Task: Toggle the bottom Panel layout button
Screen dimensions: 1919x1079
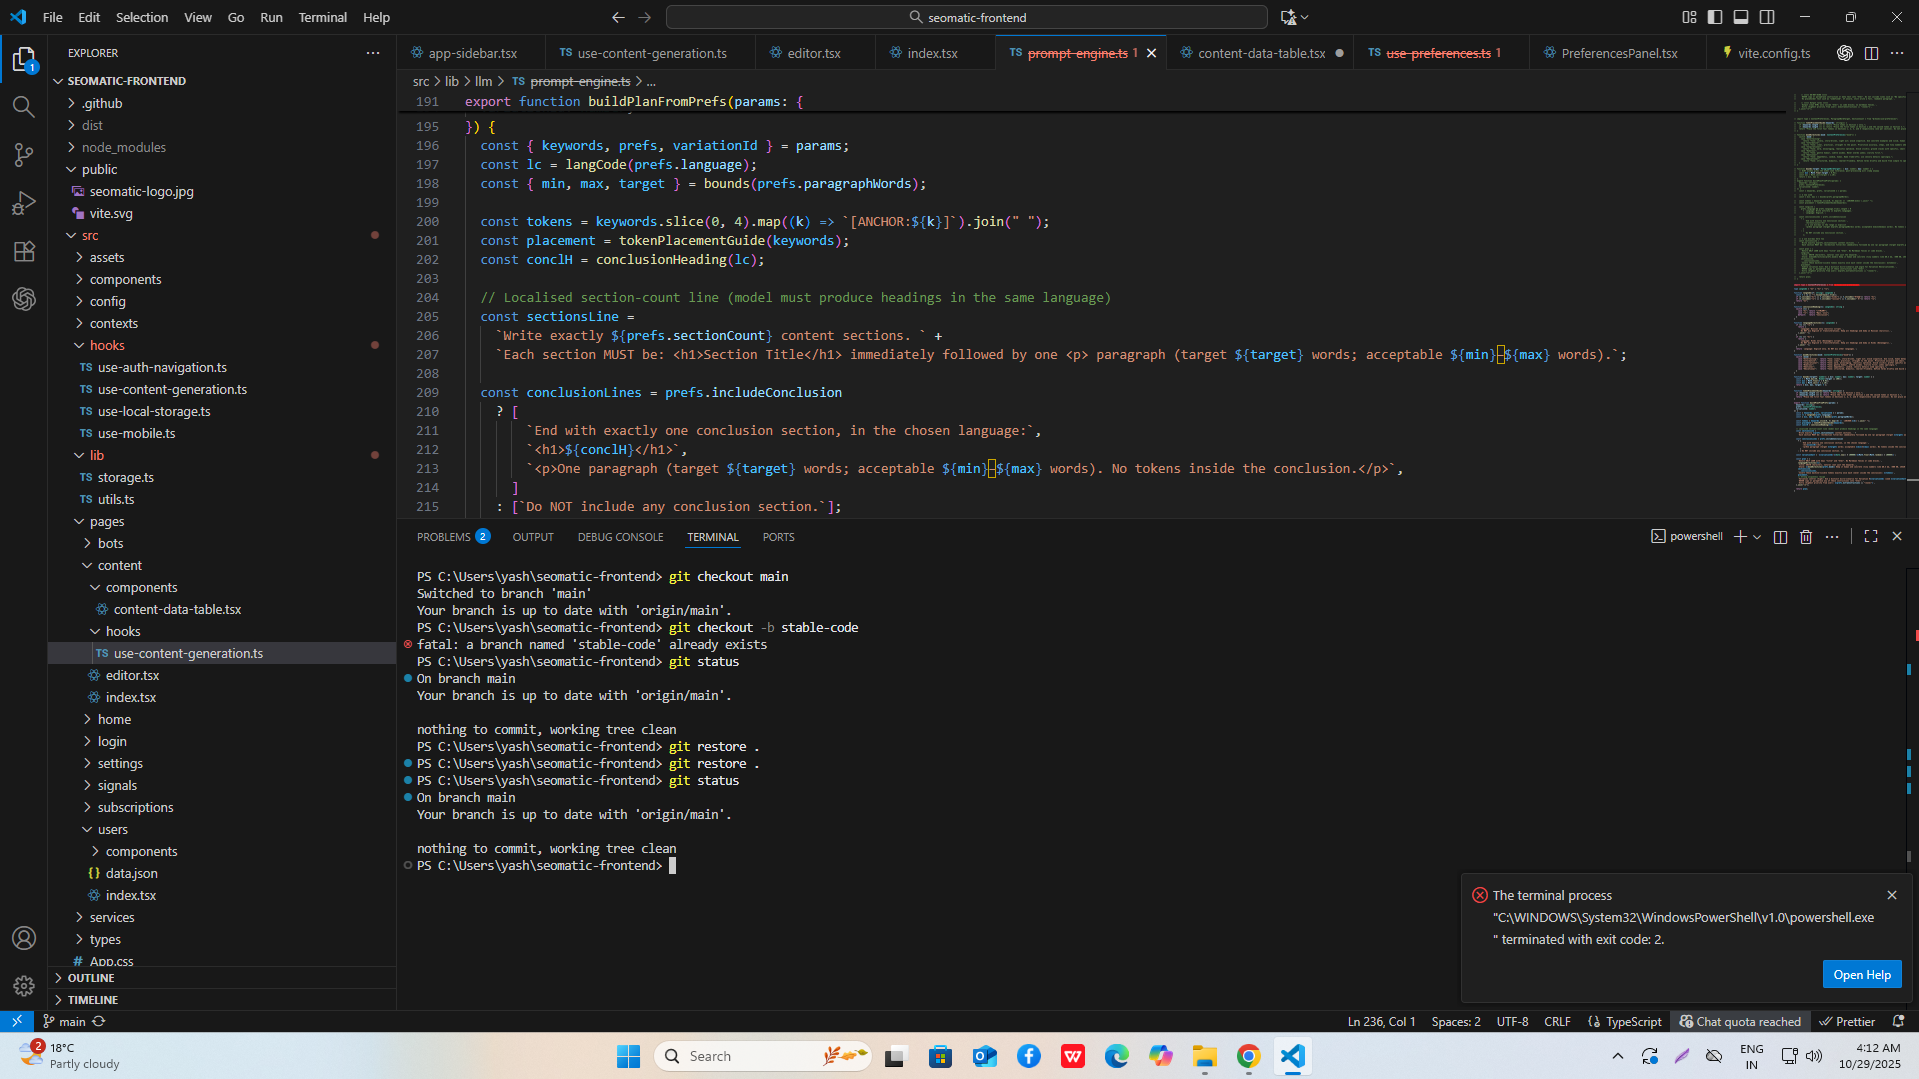Action: (1741, 17)
